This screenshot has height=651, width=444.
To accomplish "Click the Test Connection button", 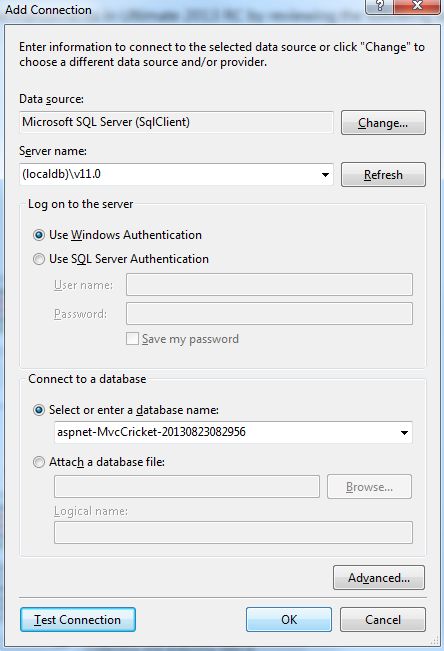I will pyautogui.click(x=78, y=620).
